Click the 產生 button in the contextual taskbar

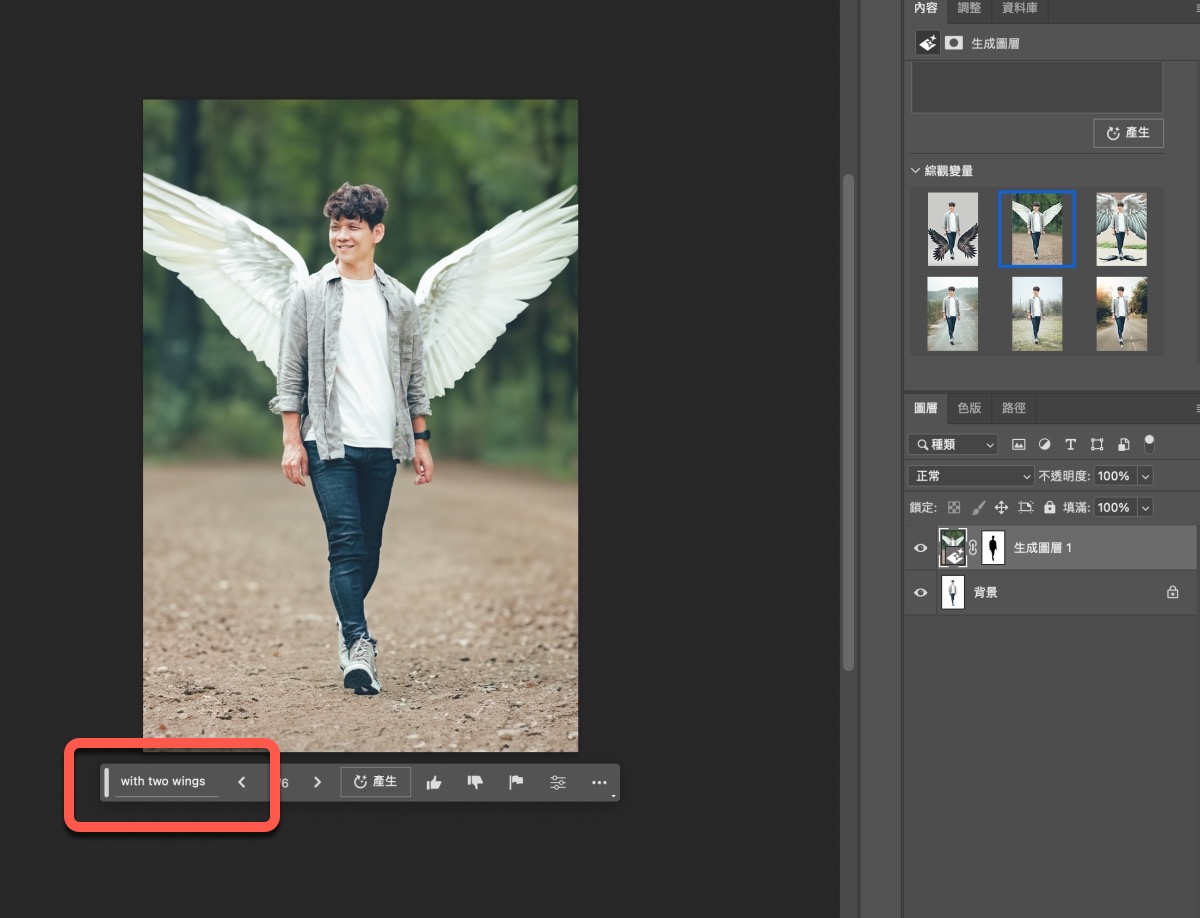click(x=376, y=782)
